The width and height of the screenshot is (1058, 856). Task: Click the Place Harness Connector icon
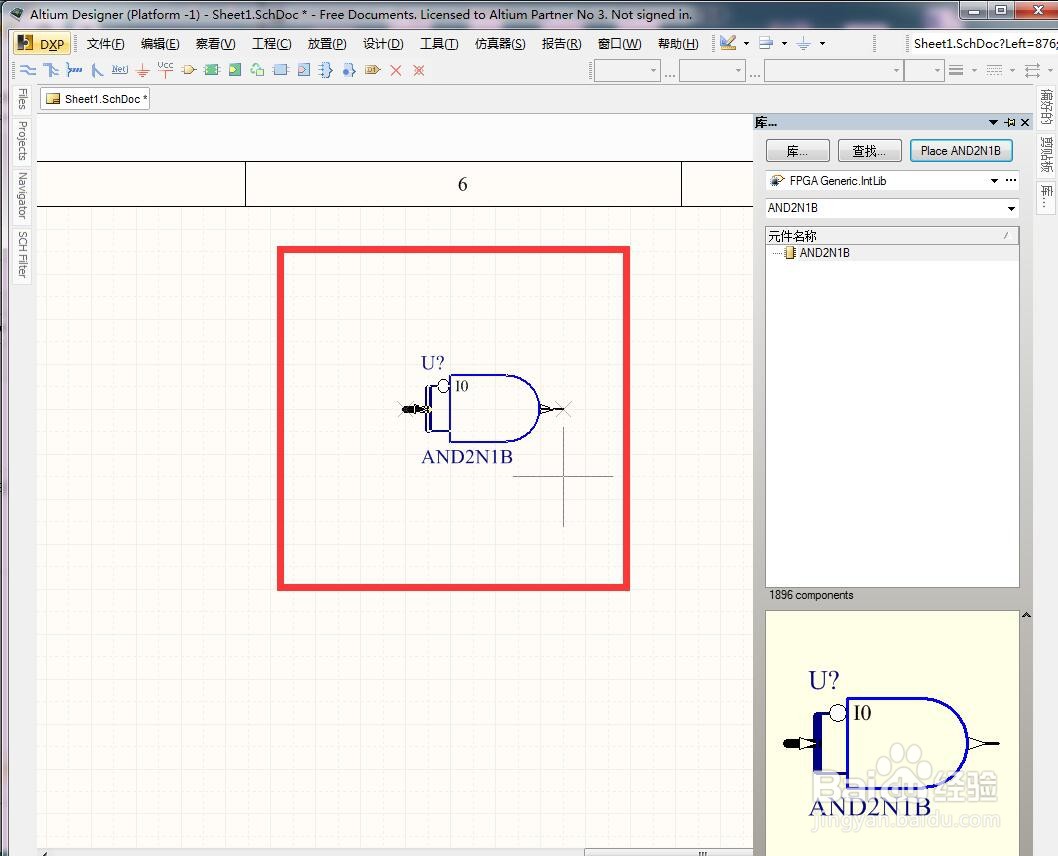(x=281, y=69)
